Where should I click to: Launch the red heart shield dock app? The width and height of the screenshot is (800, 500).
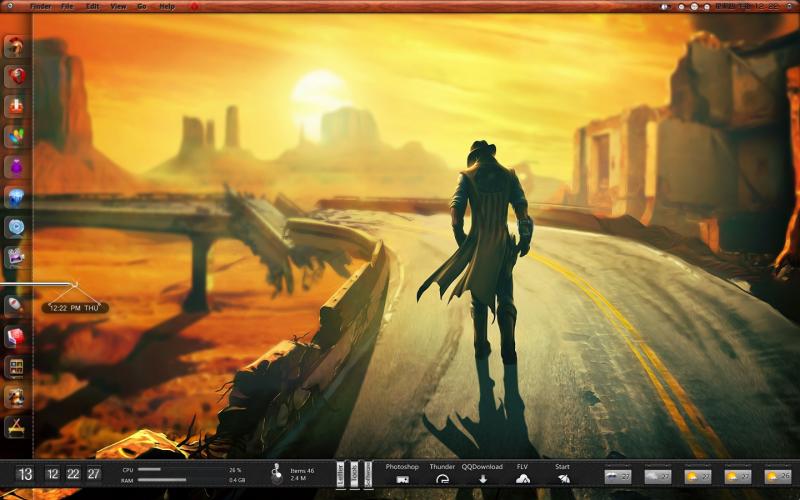tap(16, 76)
